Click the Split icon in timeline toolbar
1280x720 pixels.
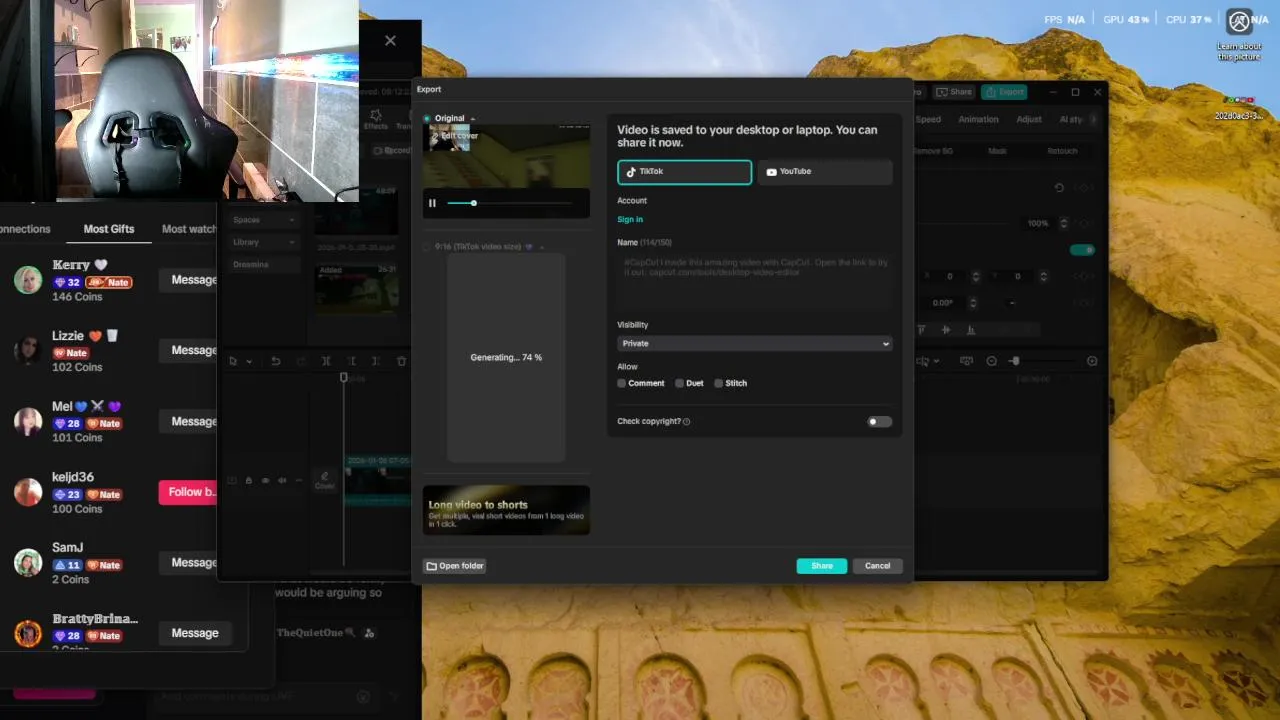click(326, 361)
